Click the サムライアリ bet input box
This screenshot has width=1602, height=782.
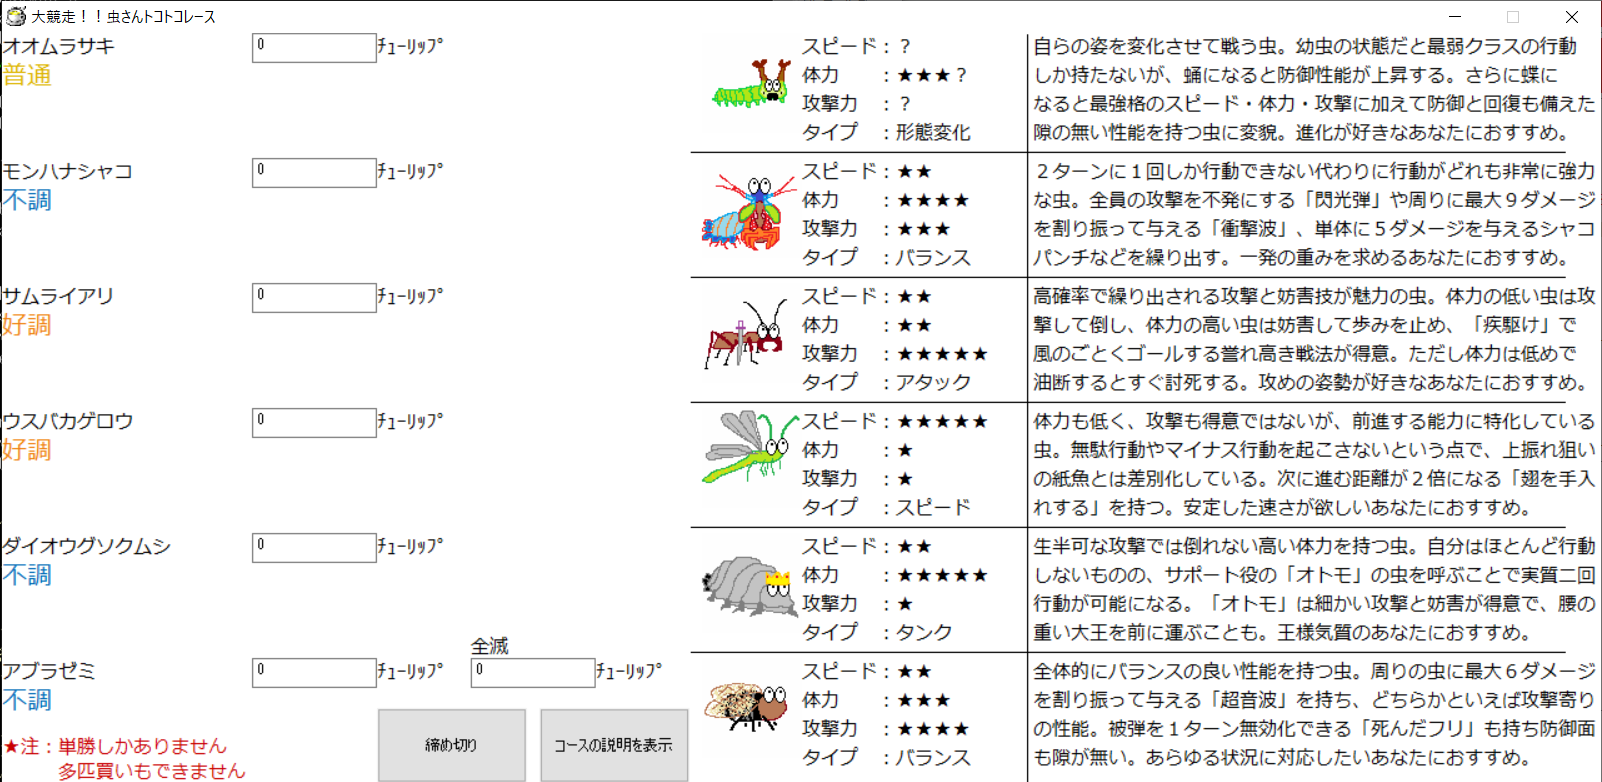(313, 297)
